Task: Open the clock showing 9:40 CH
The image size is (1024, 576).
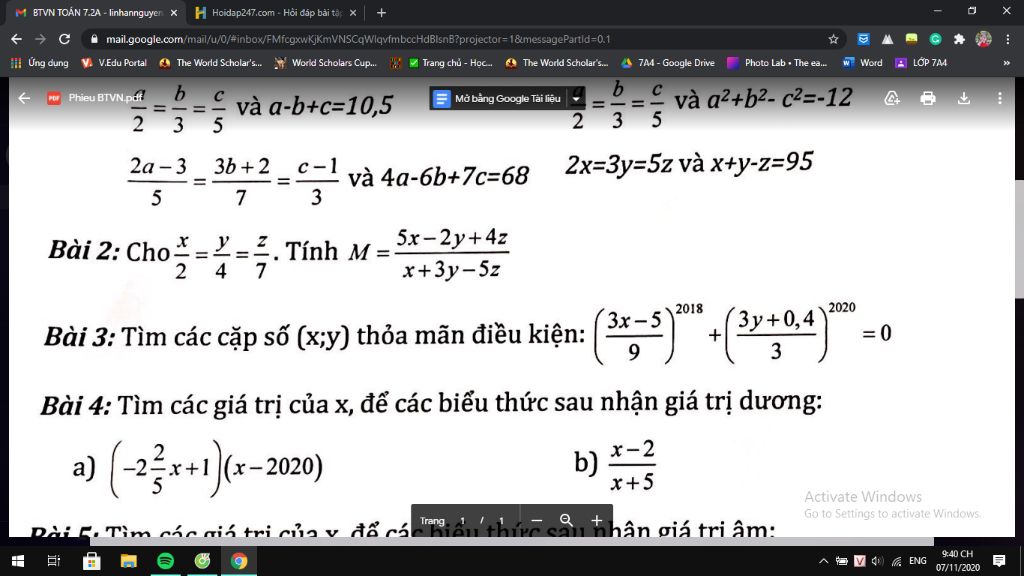Action: 957,560
